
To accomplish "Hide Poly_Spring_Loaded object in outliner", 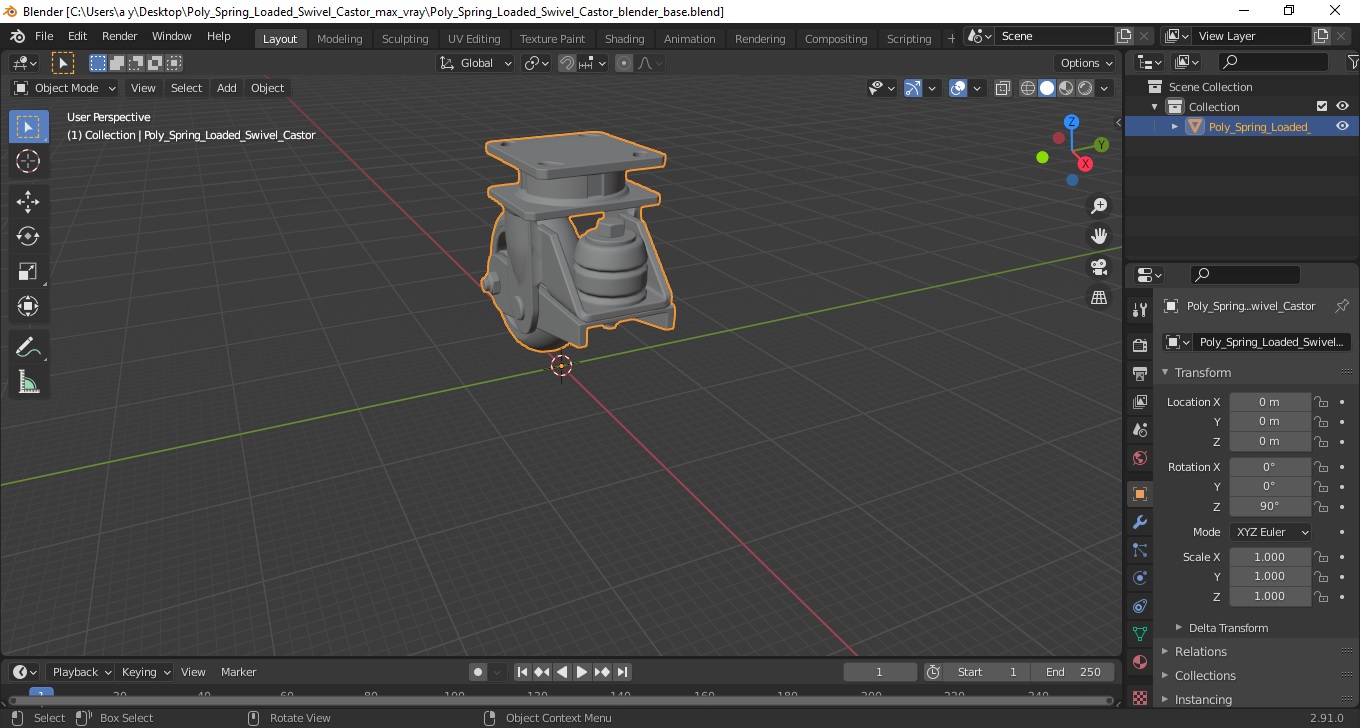I will pyautogui.click(x=1342, y=126).
